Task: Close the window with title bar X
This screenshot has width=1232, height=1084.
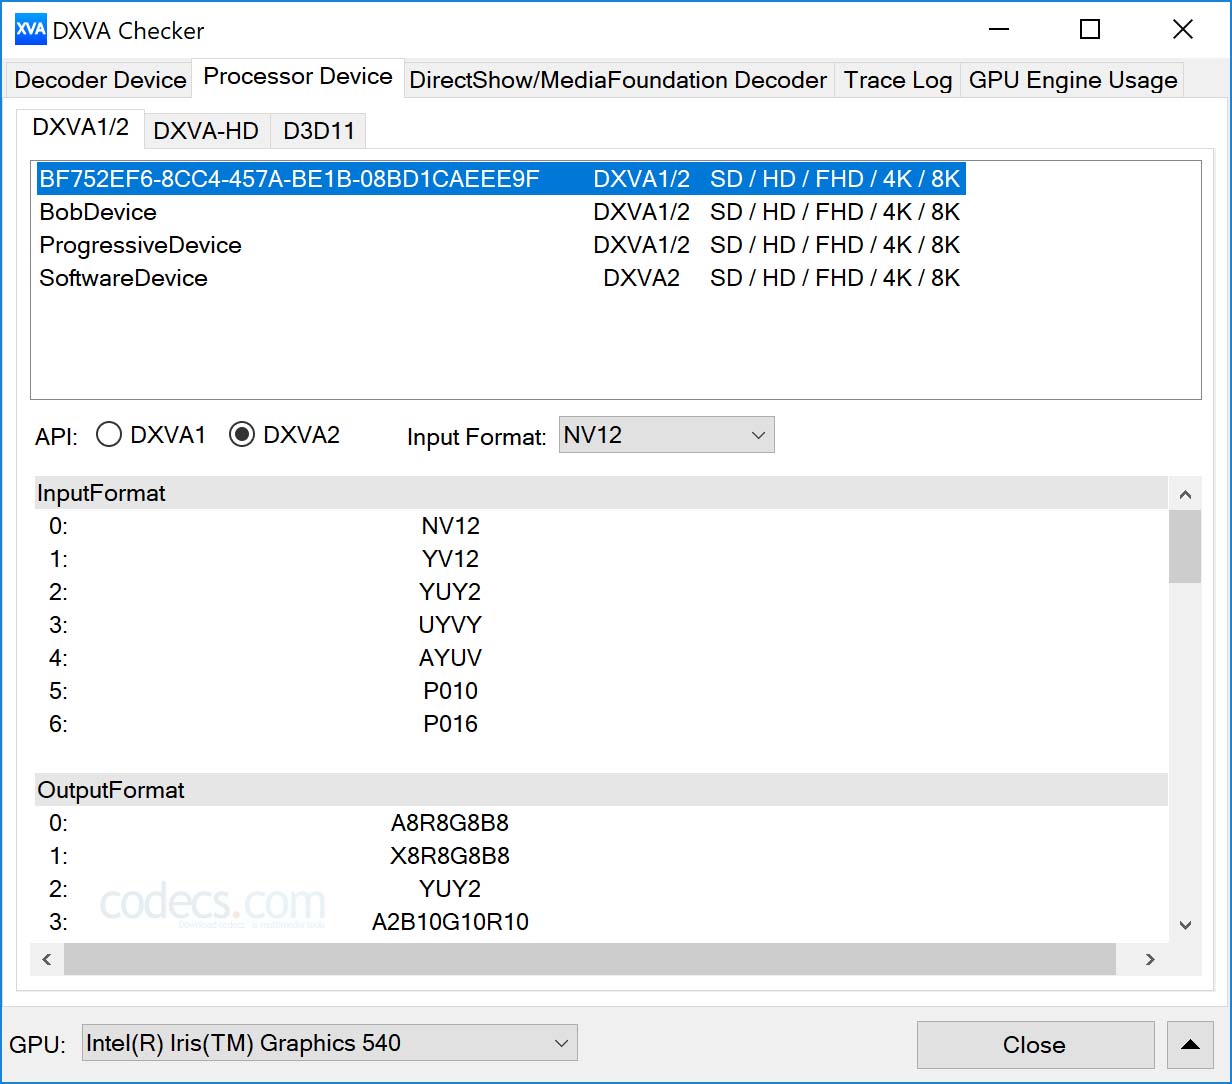Action: (x=1182, y=29)
